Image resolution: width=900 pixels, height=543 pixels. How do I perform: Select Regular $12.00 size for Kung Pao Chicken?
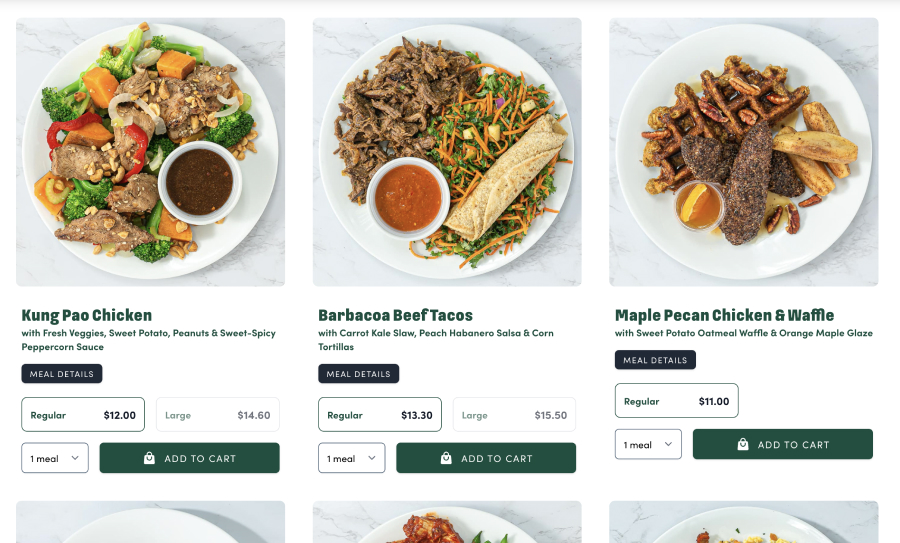tap(83, 414)
